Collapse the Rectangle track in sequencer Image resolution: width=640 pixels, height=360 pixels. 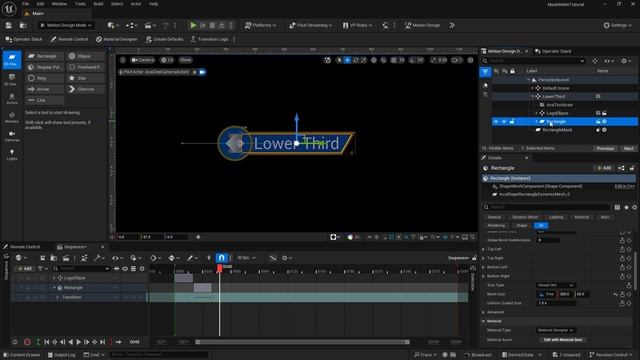tap(54, 288)
